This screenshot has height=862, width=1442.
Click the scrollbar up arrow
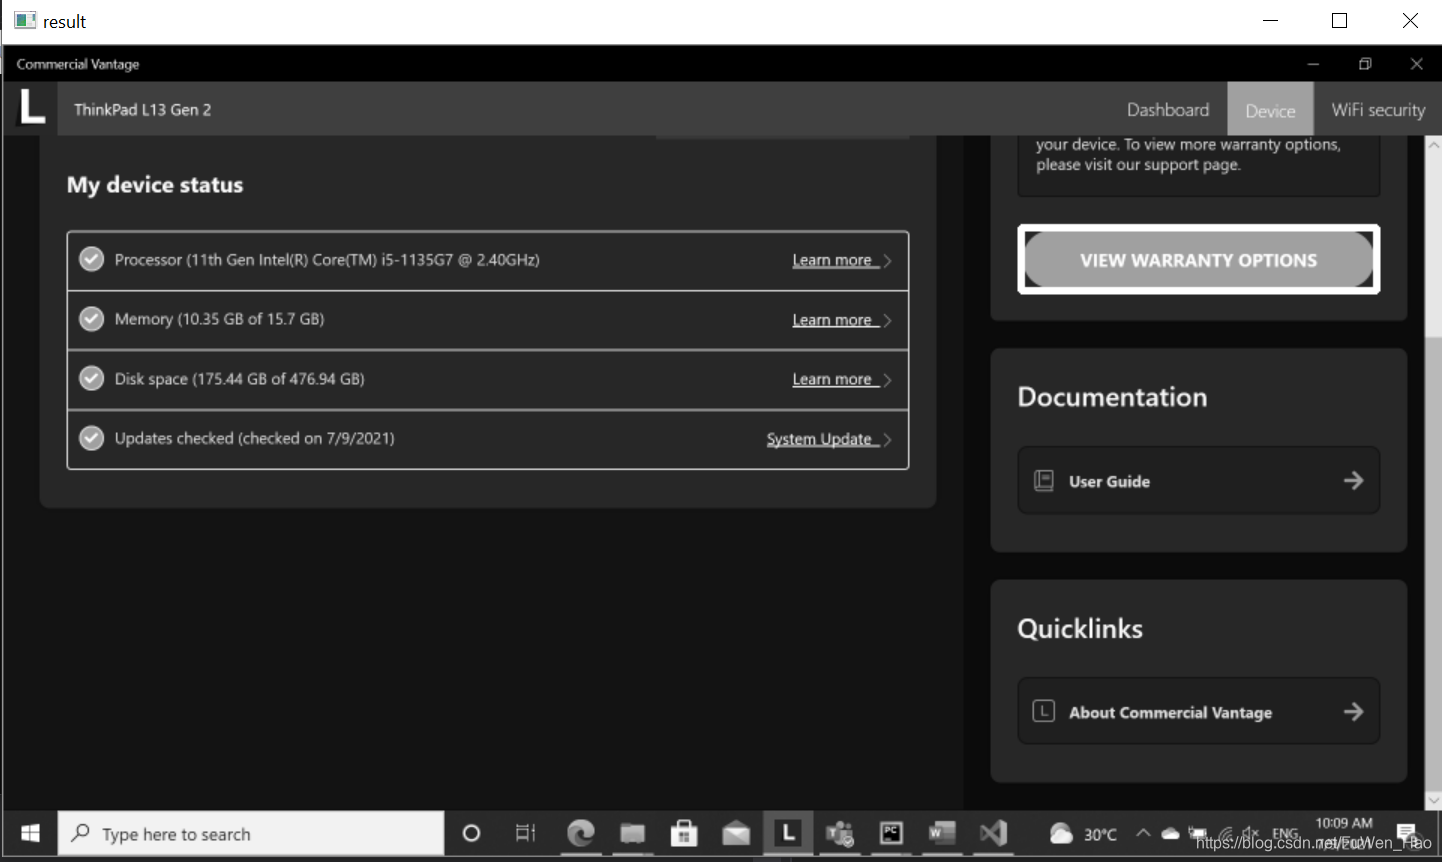click(1433, 145)
